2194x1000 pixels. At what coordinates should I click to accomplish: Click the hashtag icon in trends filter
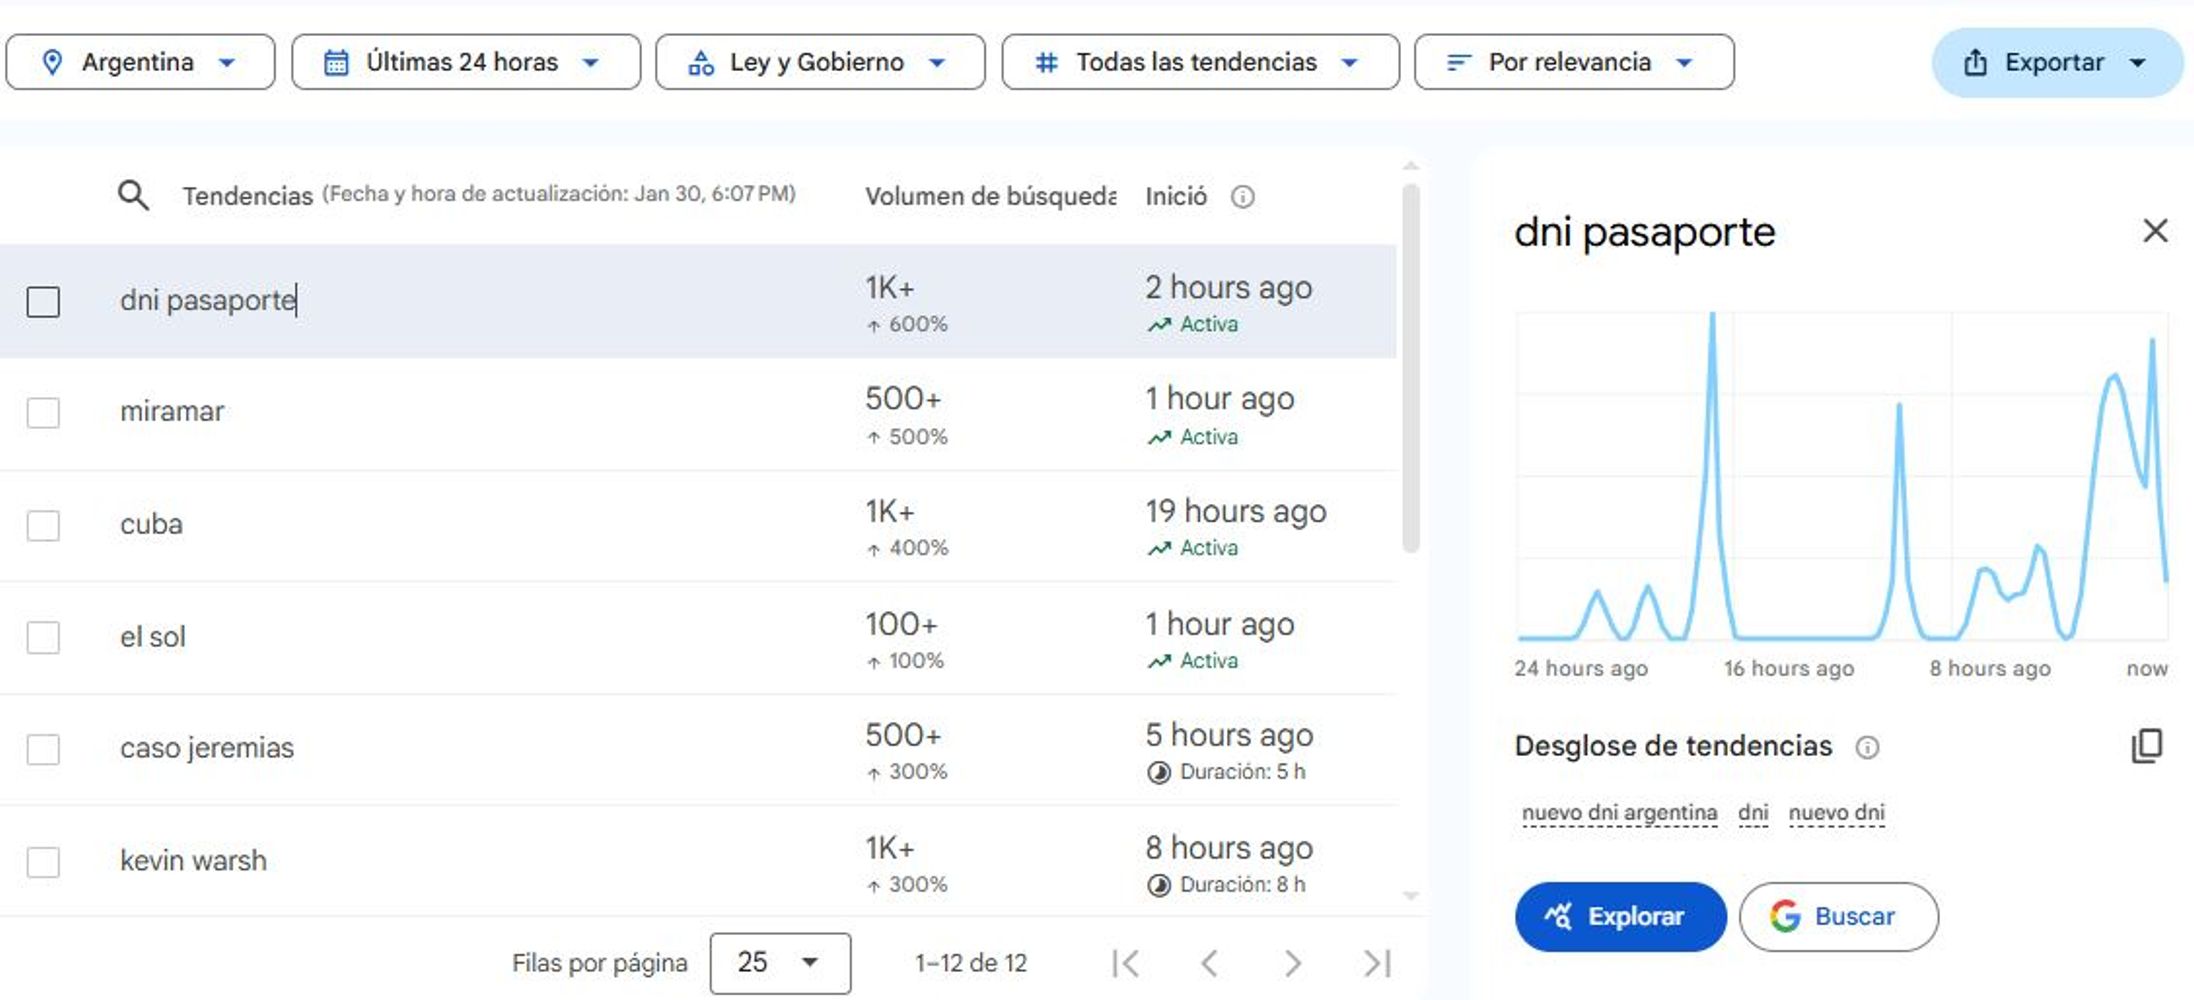click(x=1046, y=62)
